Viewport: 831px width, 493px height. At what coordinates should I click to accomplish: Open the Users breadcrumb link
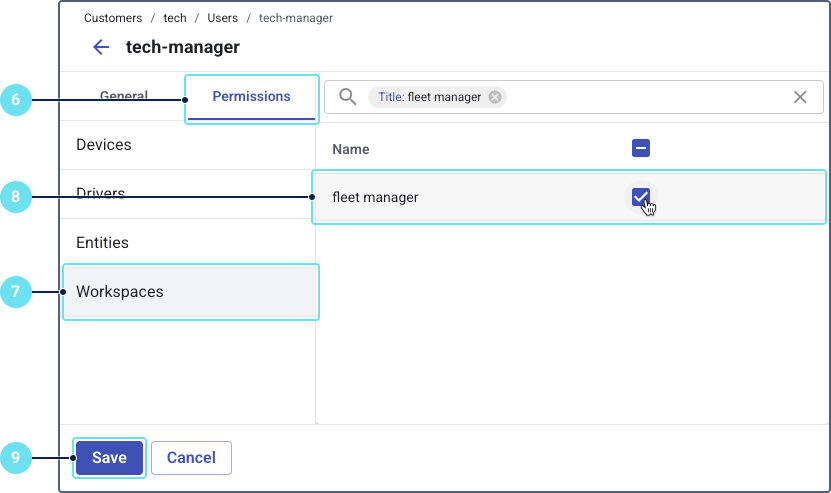[221, 18]
